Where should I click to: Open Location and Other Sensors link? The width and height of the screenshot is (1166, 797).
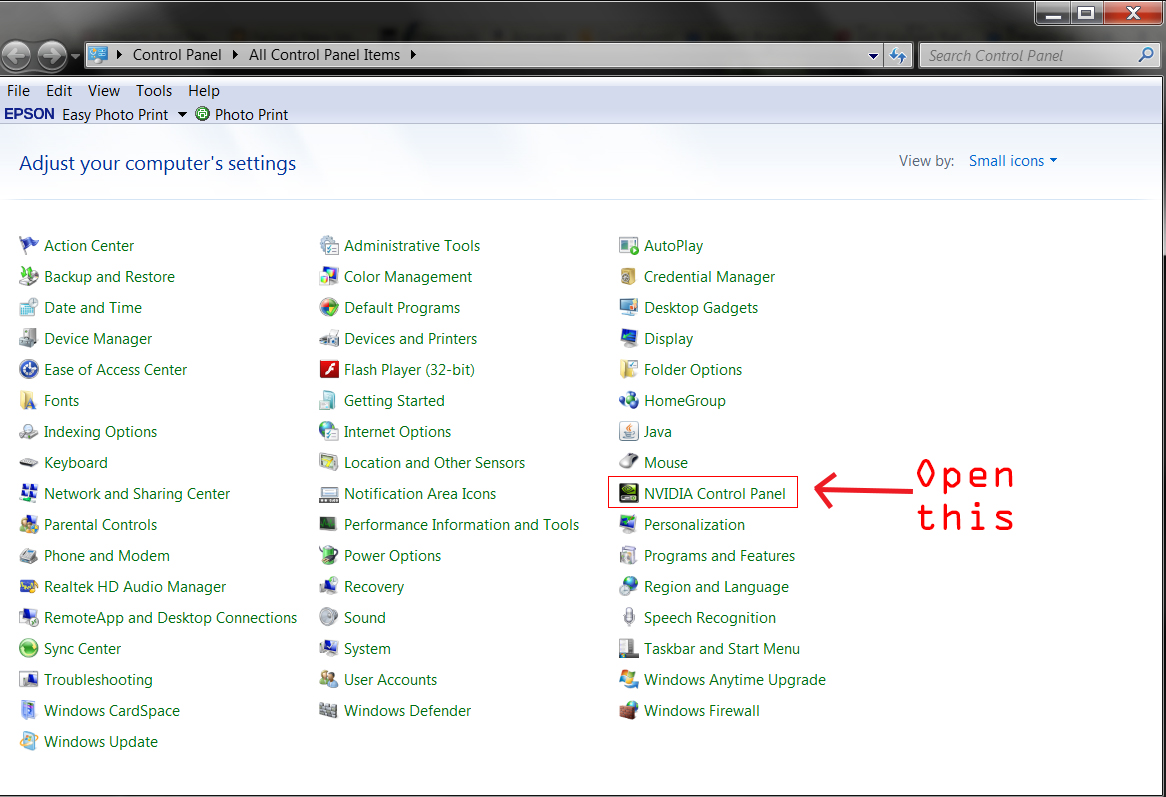[434, 462]
